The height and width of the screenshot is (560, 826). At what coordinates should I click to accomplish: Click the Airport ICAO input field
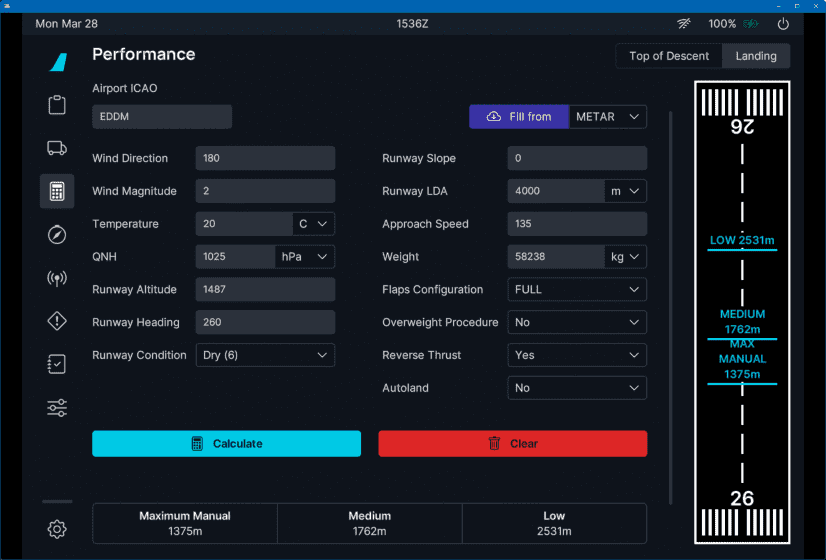pyautogui.click(x=162, y=117)
